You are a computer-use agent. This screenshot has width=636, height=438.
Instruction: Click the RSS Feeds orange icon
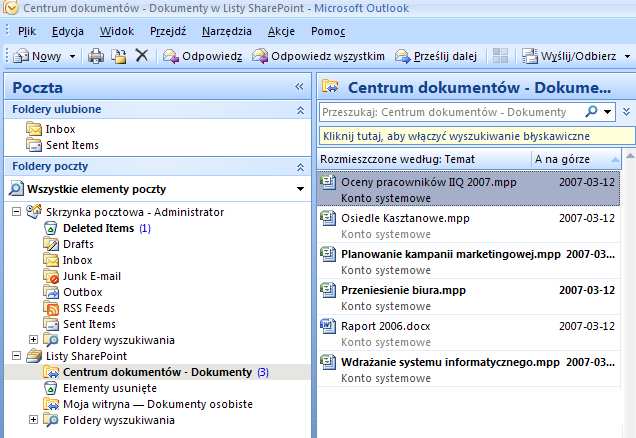click(52, 308)
